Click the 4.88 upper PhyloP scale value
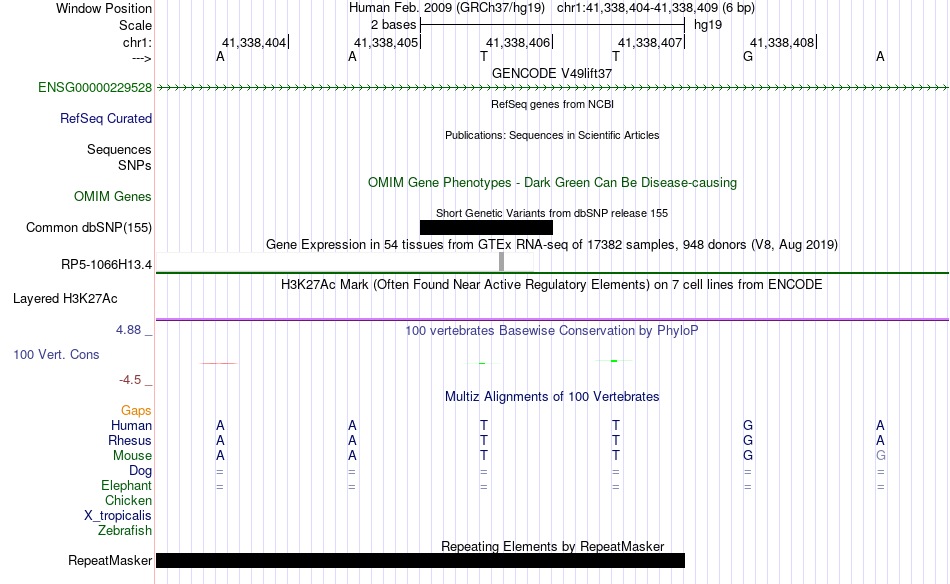 (128, 330)
